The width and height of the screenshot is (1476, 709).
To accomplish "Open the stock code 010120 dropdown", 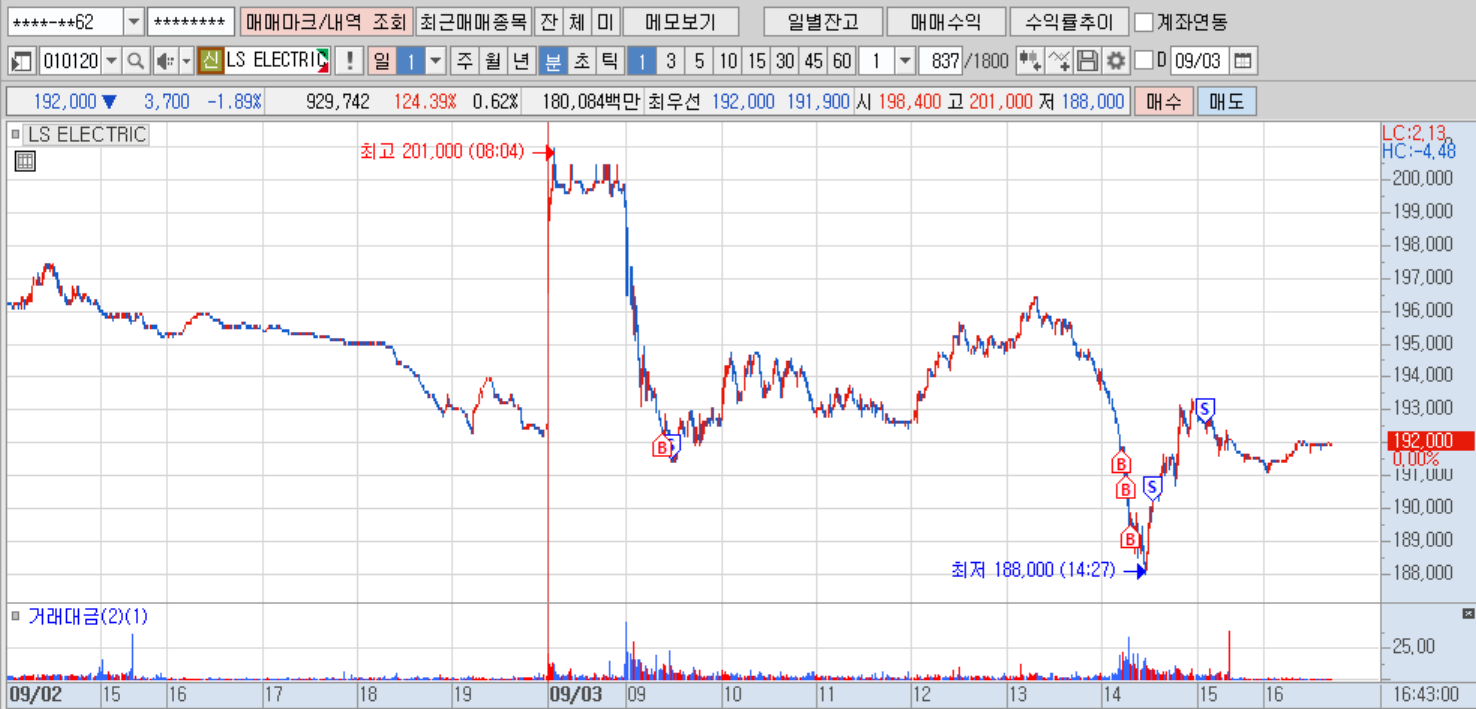I will tap(111, 61).
